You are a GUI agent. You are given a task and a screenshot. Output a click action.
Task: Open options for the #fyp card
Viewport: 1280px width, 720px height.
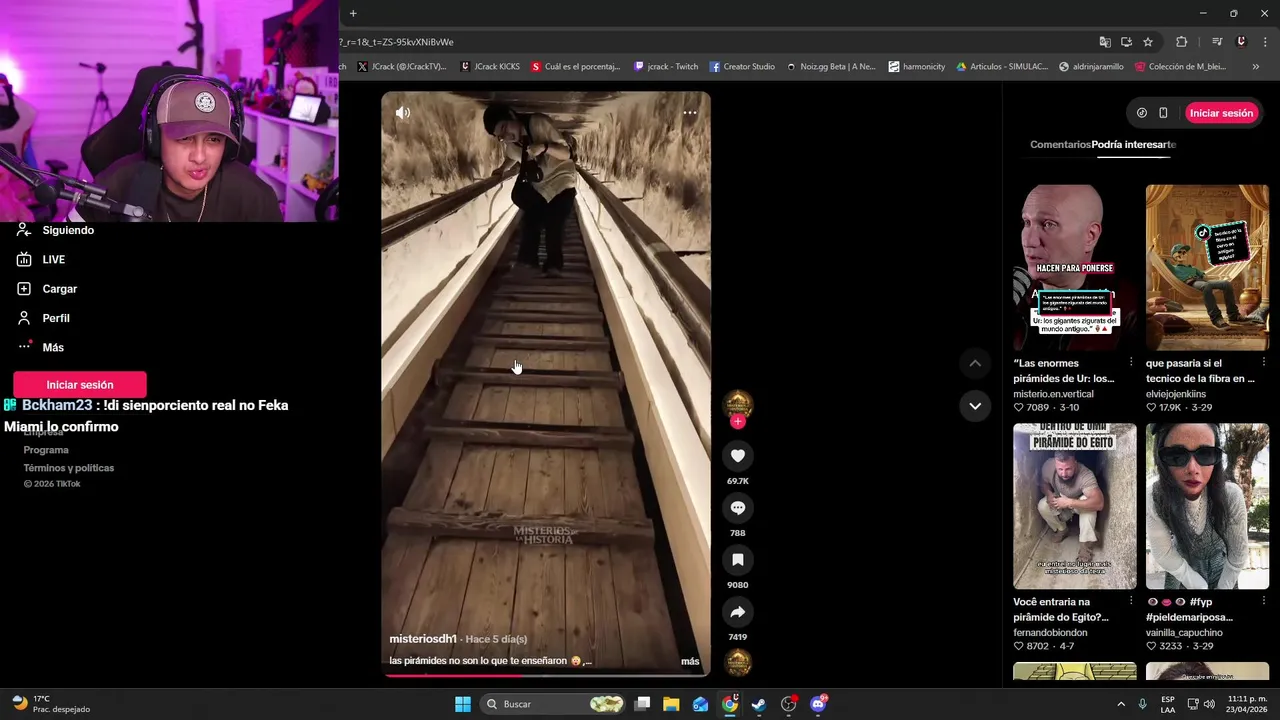tap(1263, 602)
